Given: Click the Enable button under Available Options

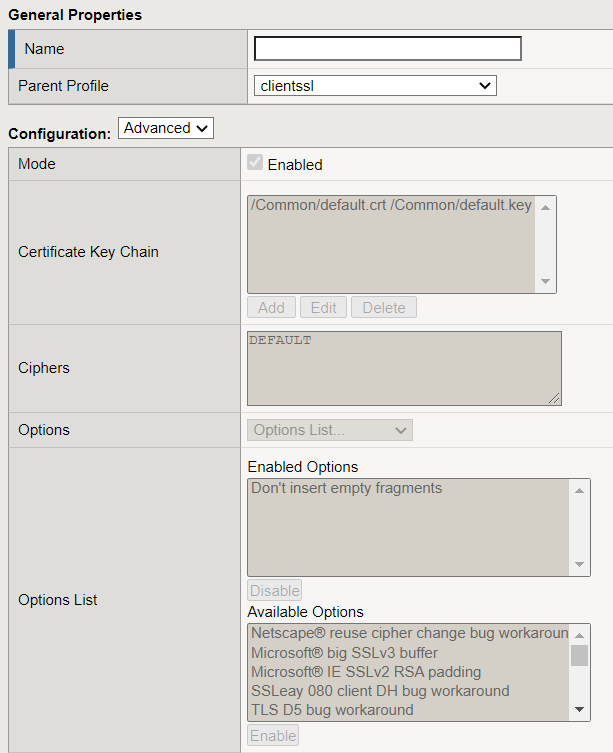Looking at the screenshot, I should (273, 735).
